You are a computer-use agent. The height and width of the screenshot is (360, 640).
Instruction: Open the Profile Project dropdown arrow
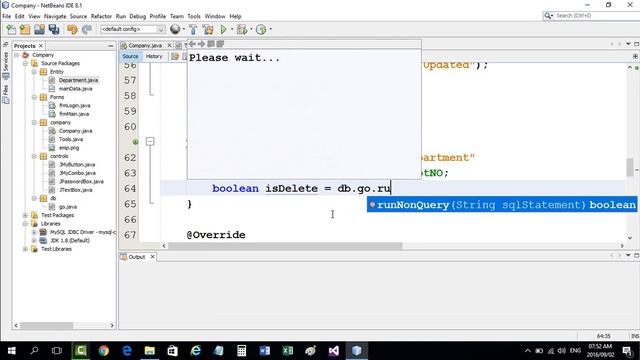[x=270, y=29]
